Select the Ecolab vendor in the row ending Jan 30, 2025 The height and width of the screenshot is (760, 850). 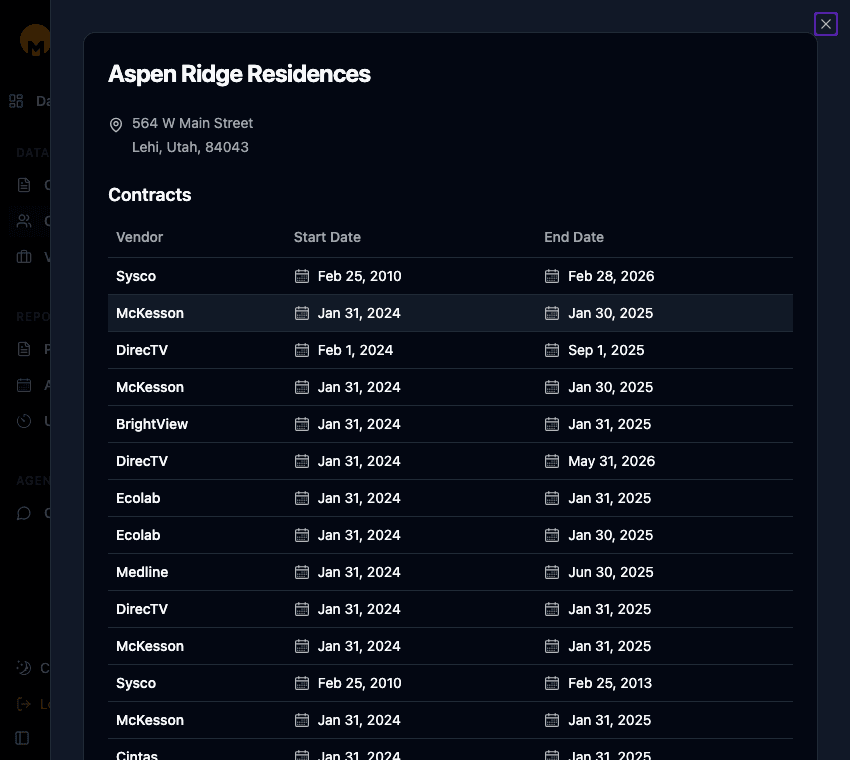[x=138, y=535]
